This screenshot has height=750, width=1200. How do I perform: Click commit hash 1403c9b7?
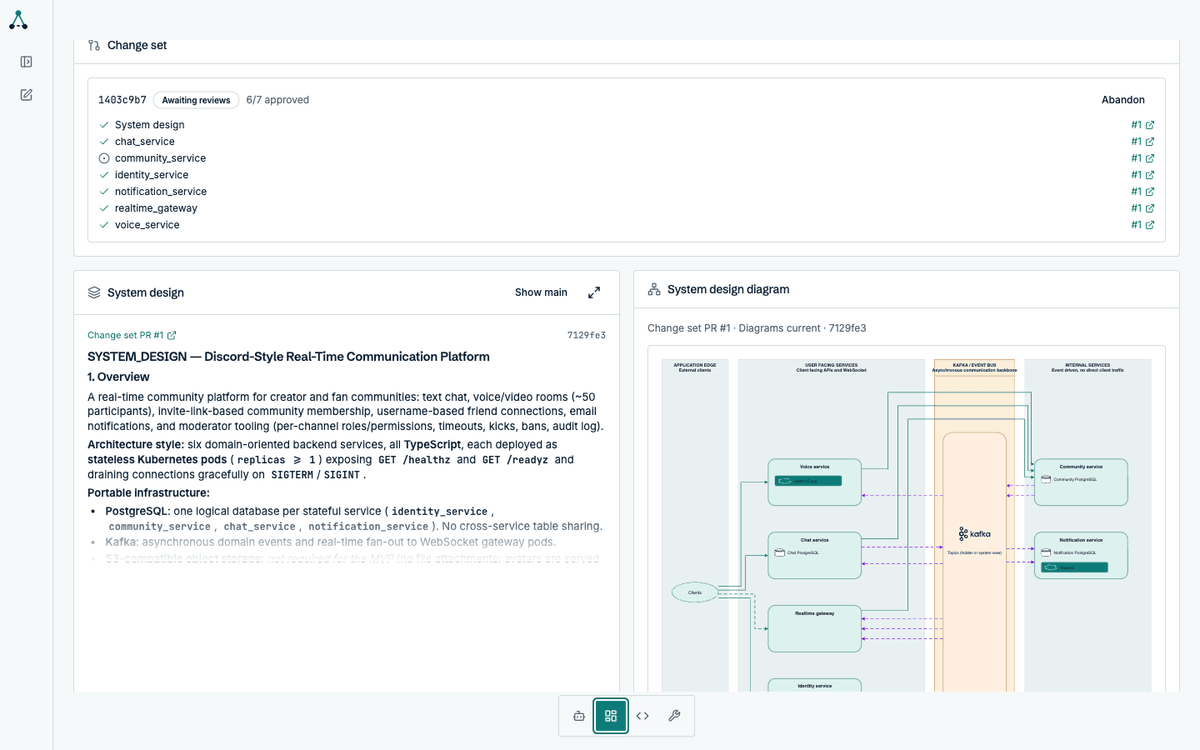[x=122, y=100]
